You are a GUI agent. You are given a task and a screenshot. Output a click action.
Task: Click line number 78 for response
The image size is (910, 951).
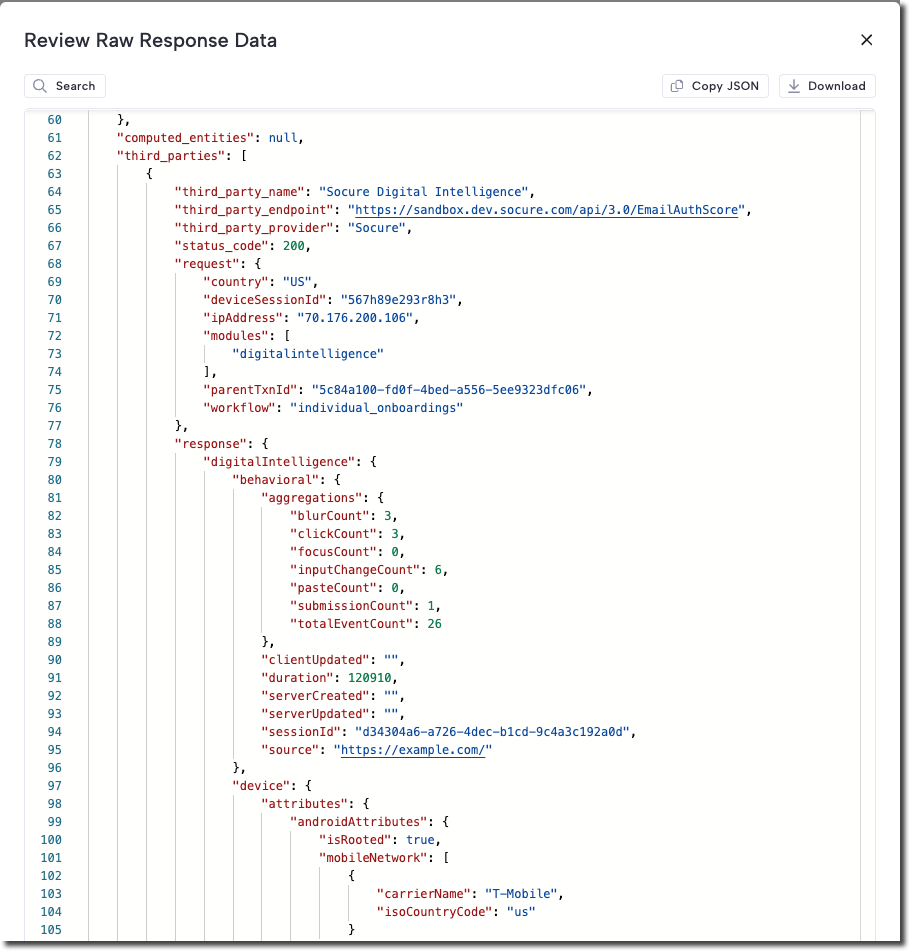pos(55,444)
